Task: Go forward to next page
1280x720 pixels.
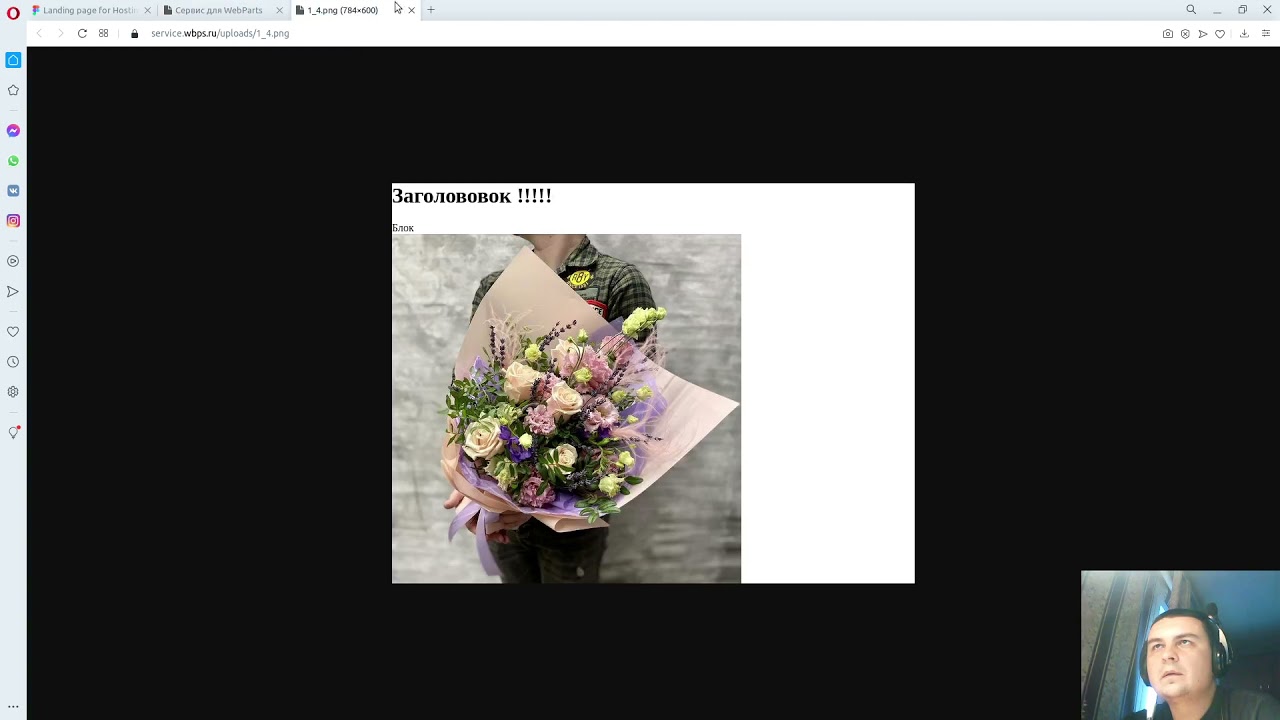Action: click(x=60, y=33)
